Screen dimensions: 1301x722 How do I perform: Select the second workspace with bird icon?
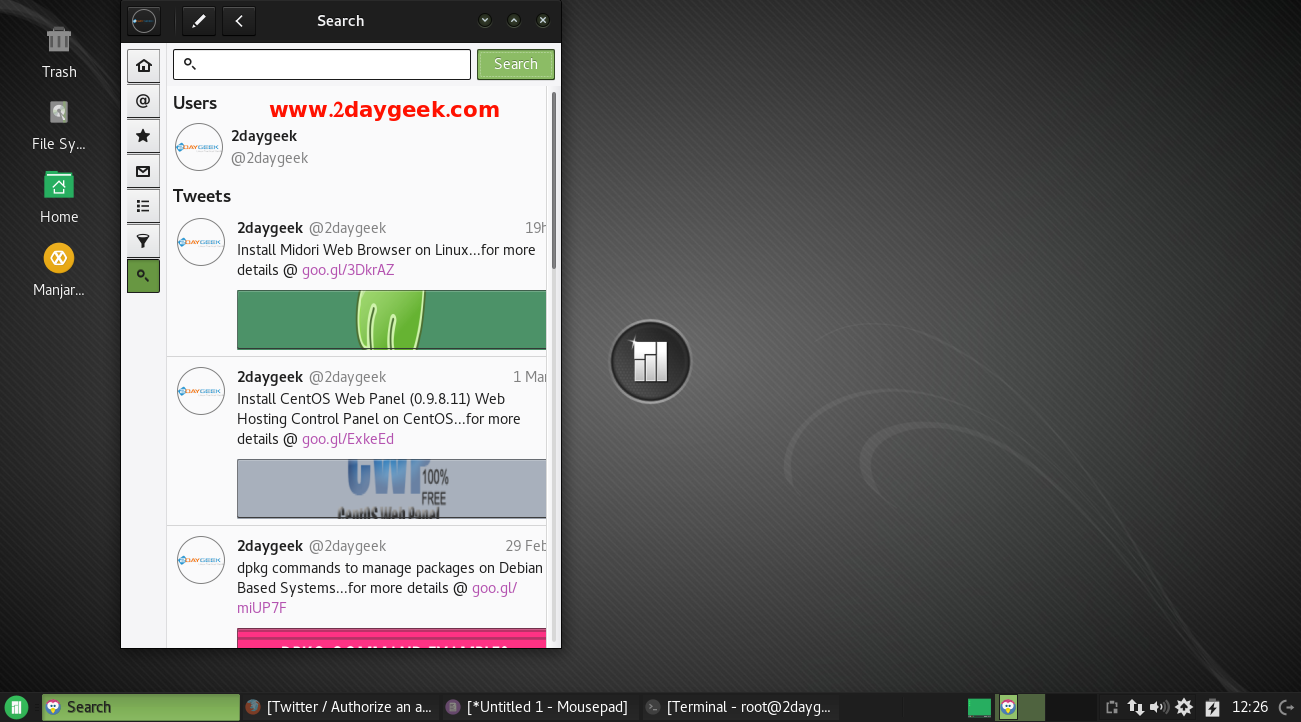pos(1021,707)
